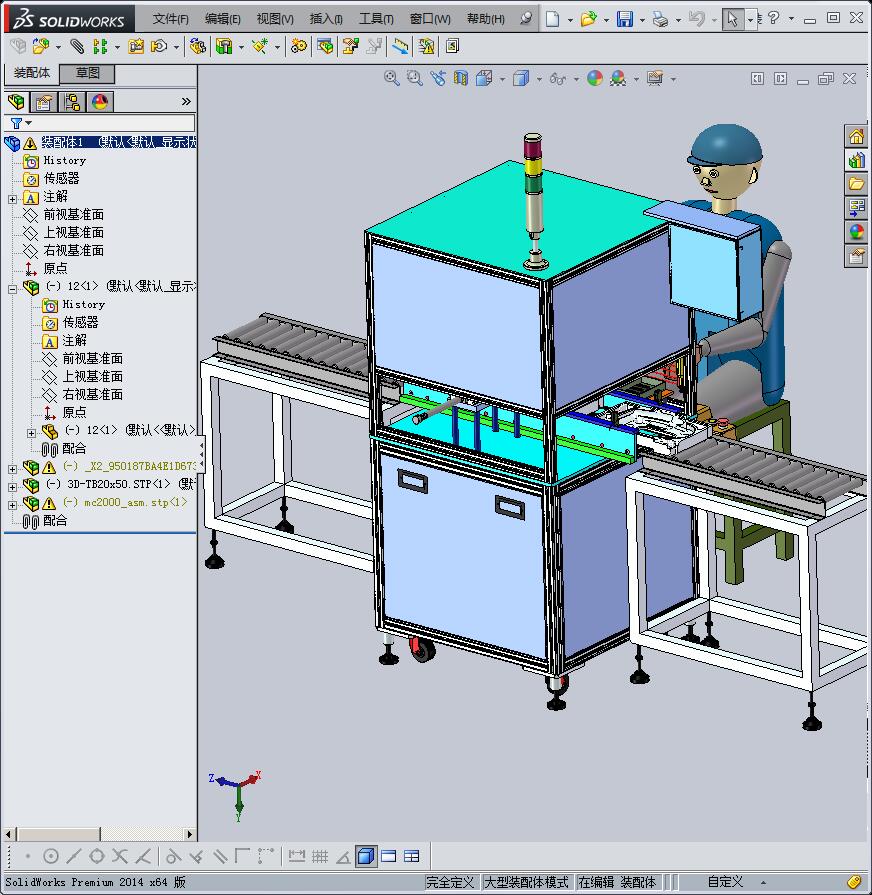Screen dimensions: 872x895
Task: Click the Mate paperclip icon in toolbar
Action: pos(76,46)
